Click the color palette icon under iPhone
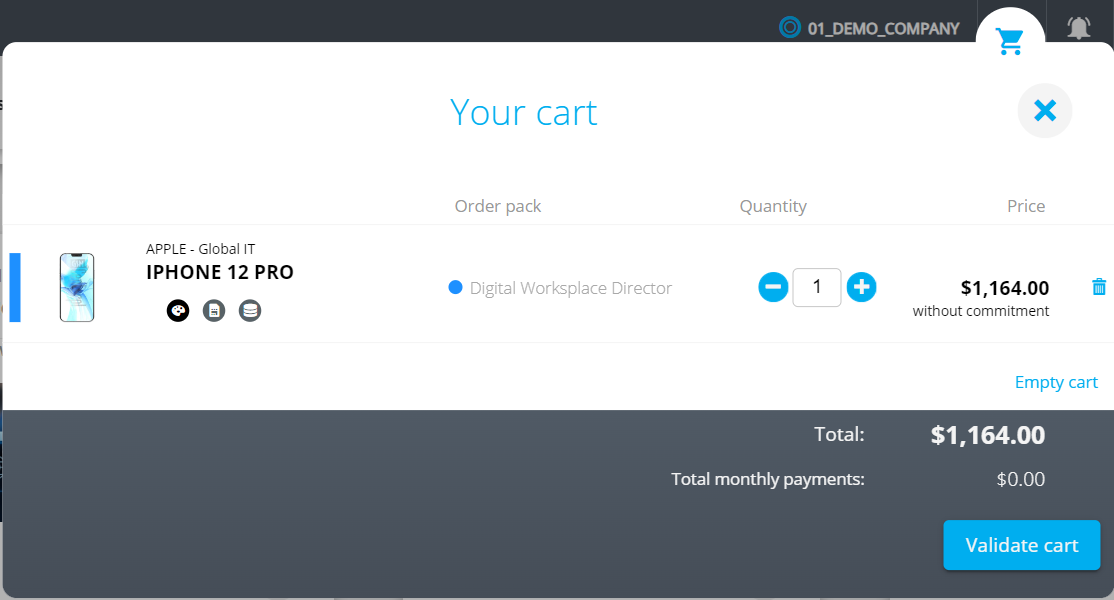This screenshot has width=1114, height=600. click(x=178, y=311)
